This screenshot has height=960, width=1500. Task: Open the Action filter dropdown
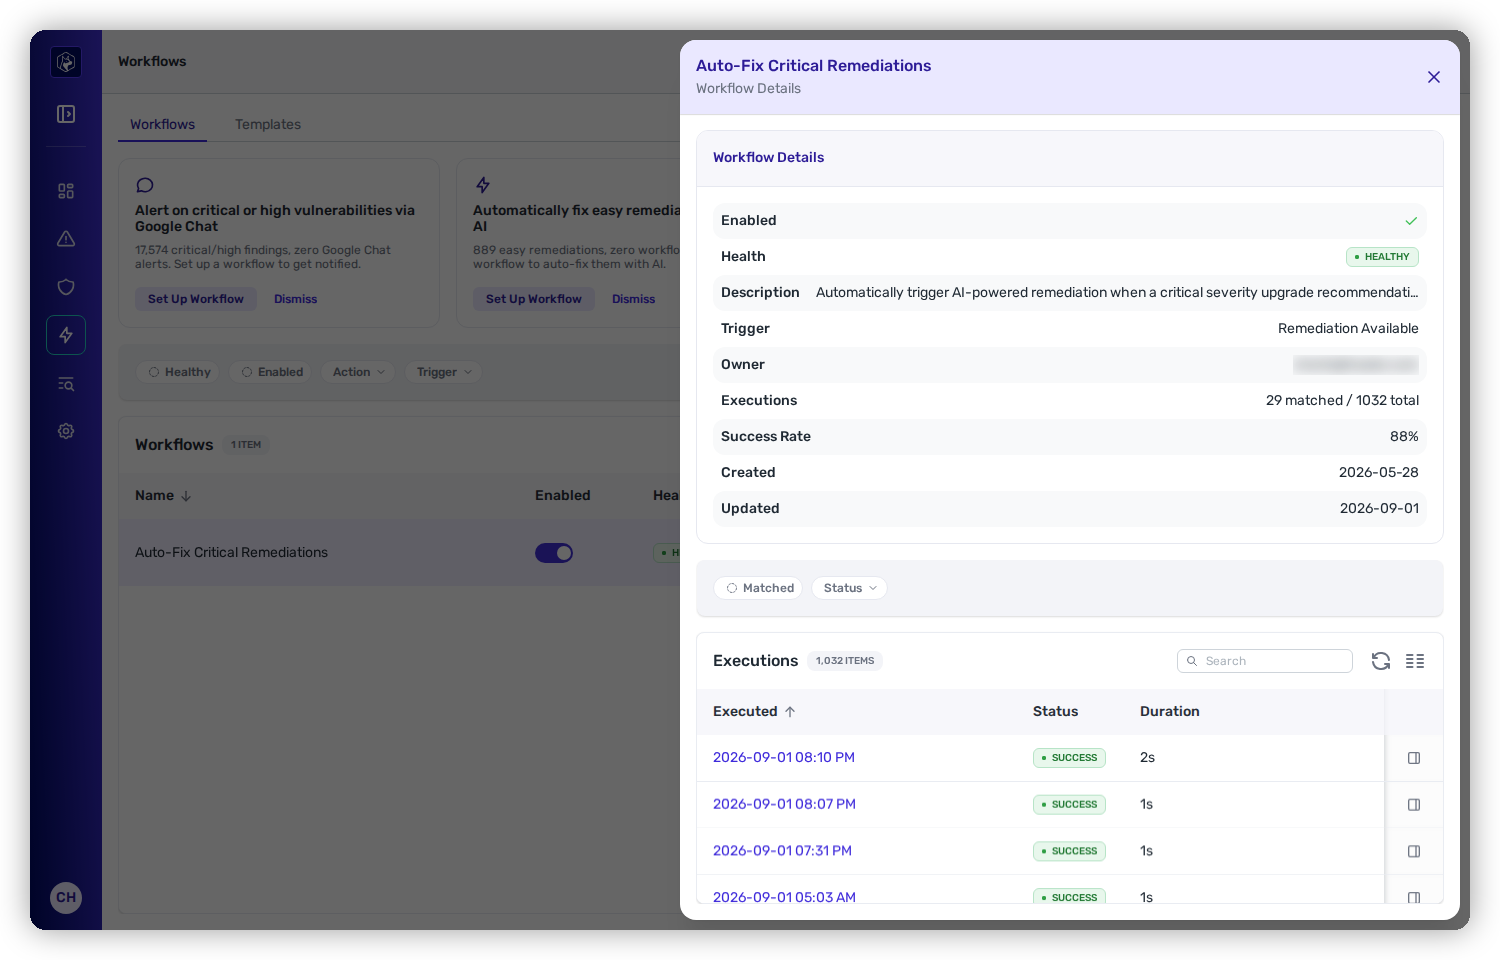(x=358, y=372)
